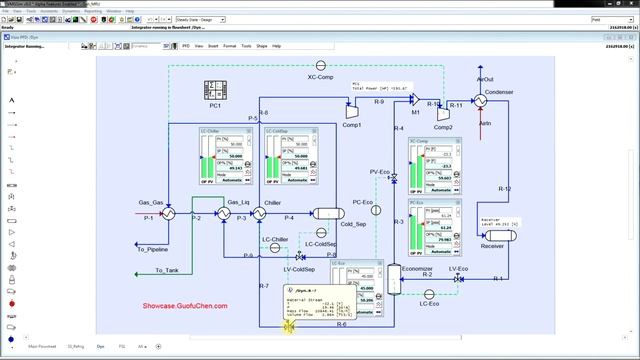
Task: Switch to the Dyn flowsheet tab
Action: [100, 347]
